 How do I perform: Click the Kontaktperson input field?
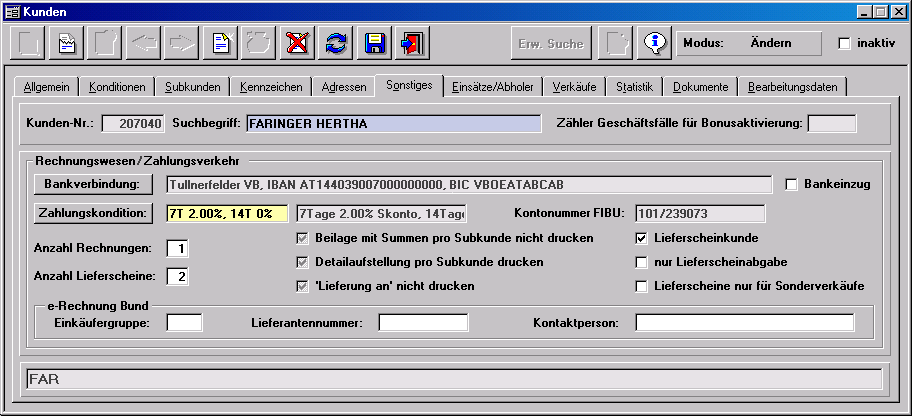click(745, 322)
